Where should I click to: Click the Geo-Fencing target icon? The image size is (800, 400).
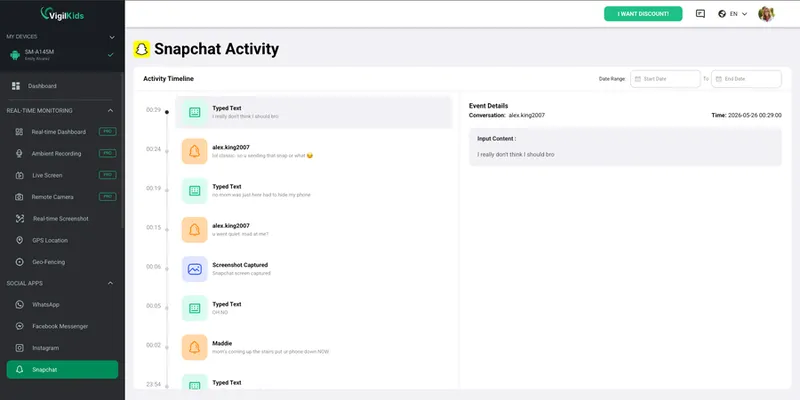(x=19, y=262)
